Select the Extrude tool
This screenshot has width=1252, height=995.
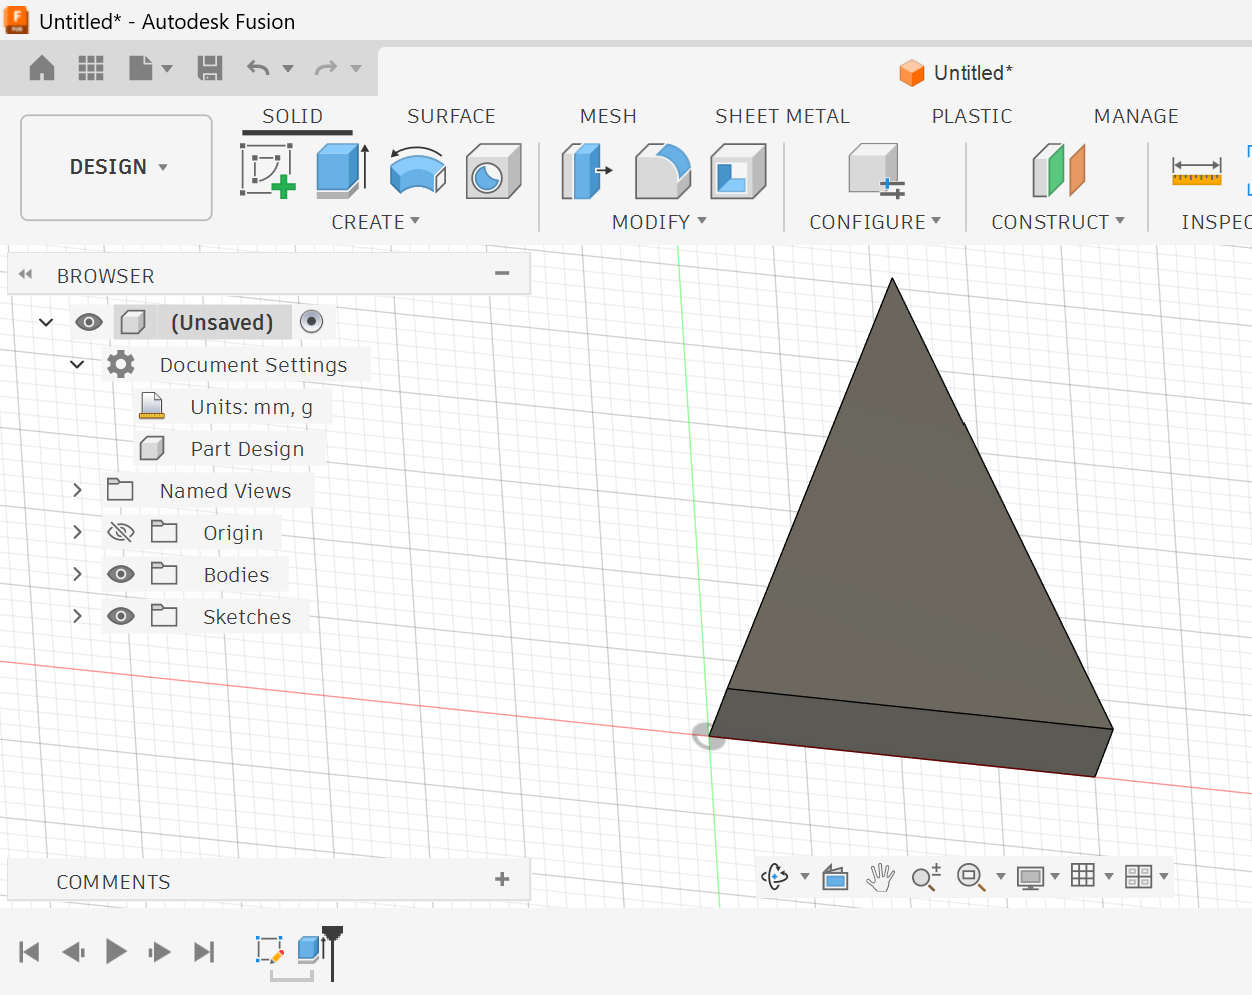(x=343, y=170)
